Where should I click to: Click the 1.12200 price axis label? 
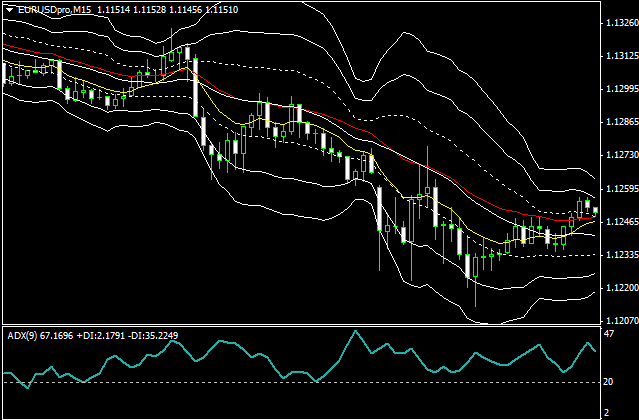[x=620, y=288]
